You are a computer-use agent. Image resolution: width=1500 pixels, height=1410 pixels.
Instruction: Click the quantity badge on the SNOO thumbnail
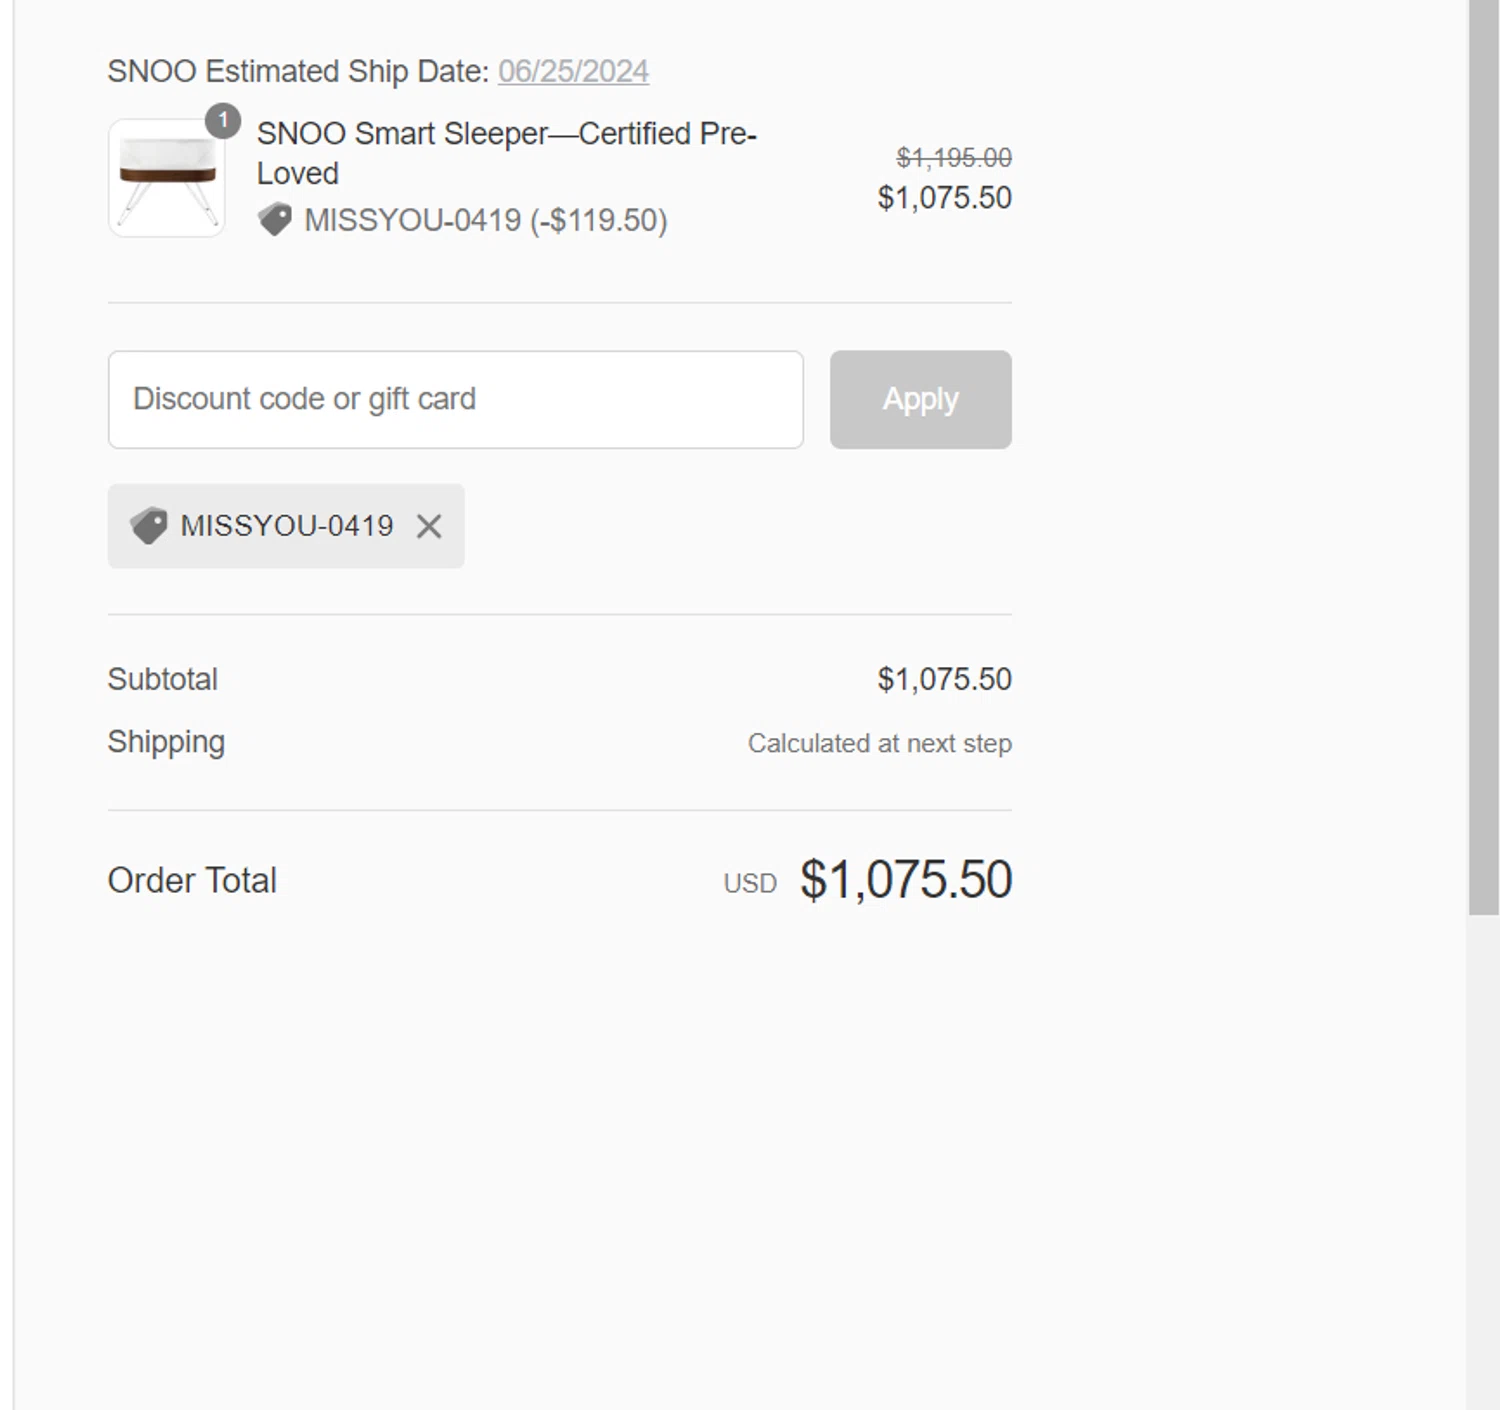click(223, 121)
